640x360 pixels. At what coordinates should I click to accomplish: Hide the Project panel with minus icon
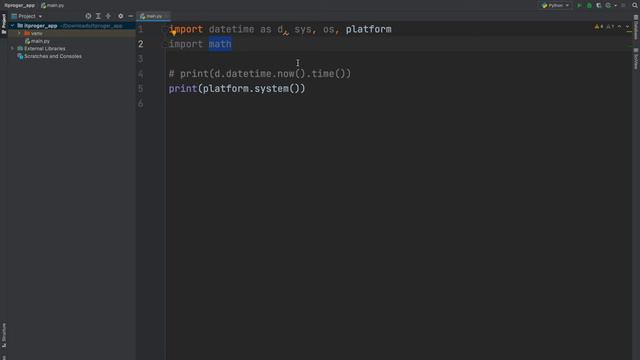point(130,16)
